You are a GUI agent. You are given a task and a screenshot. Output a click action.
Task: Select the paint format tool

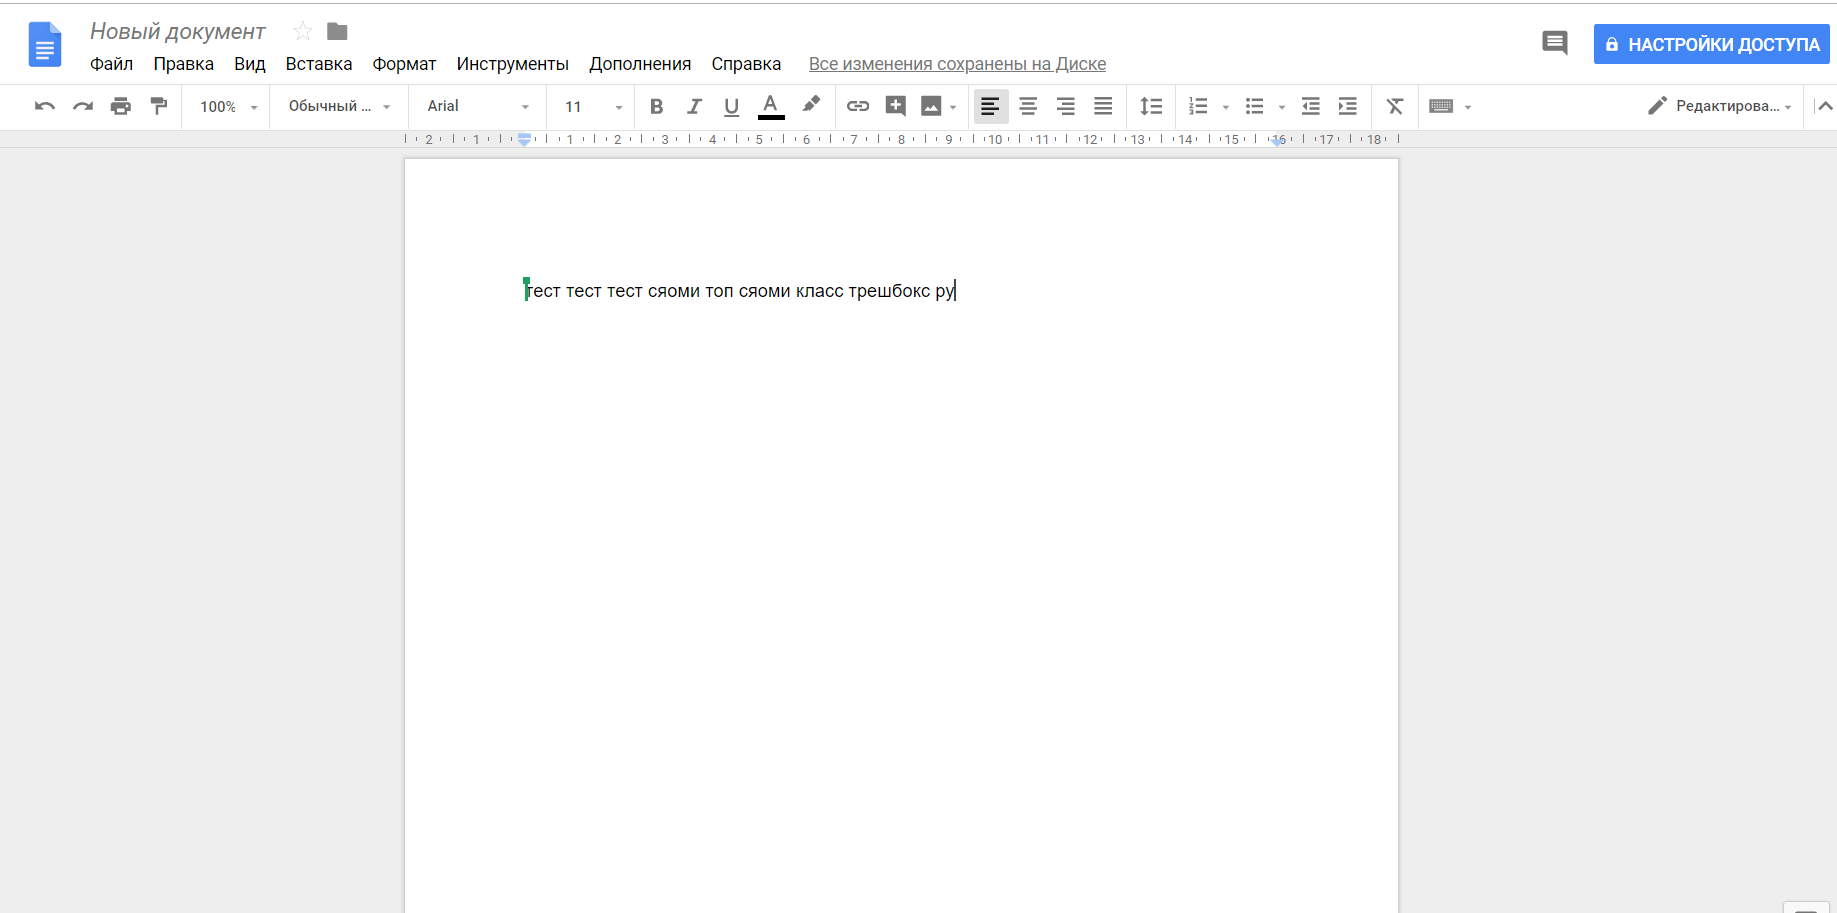coord(158,106)
